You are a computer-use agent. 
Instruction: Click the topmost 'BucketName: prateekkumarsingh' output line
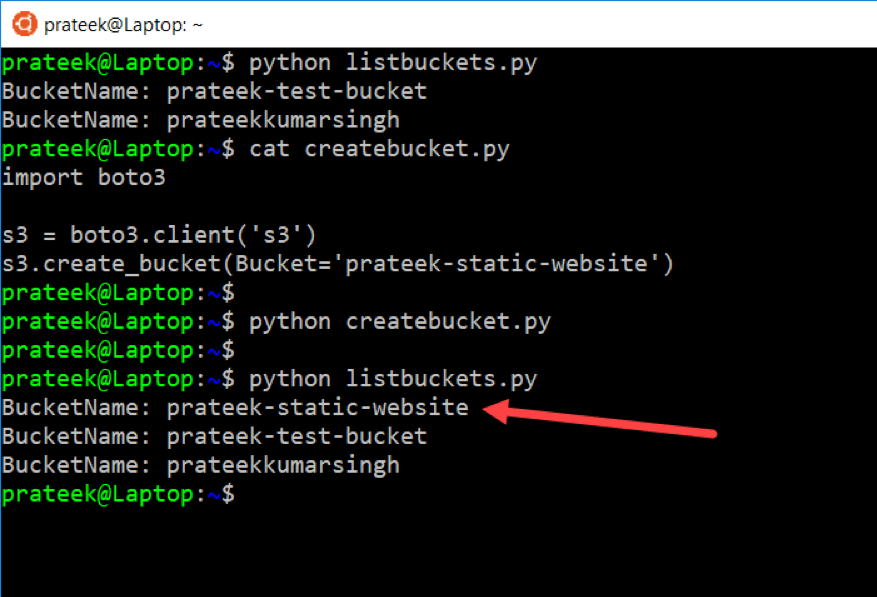200,120
